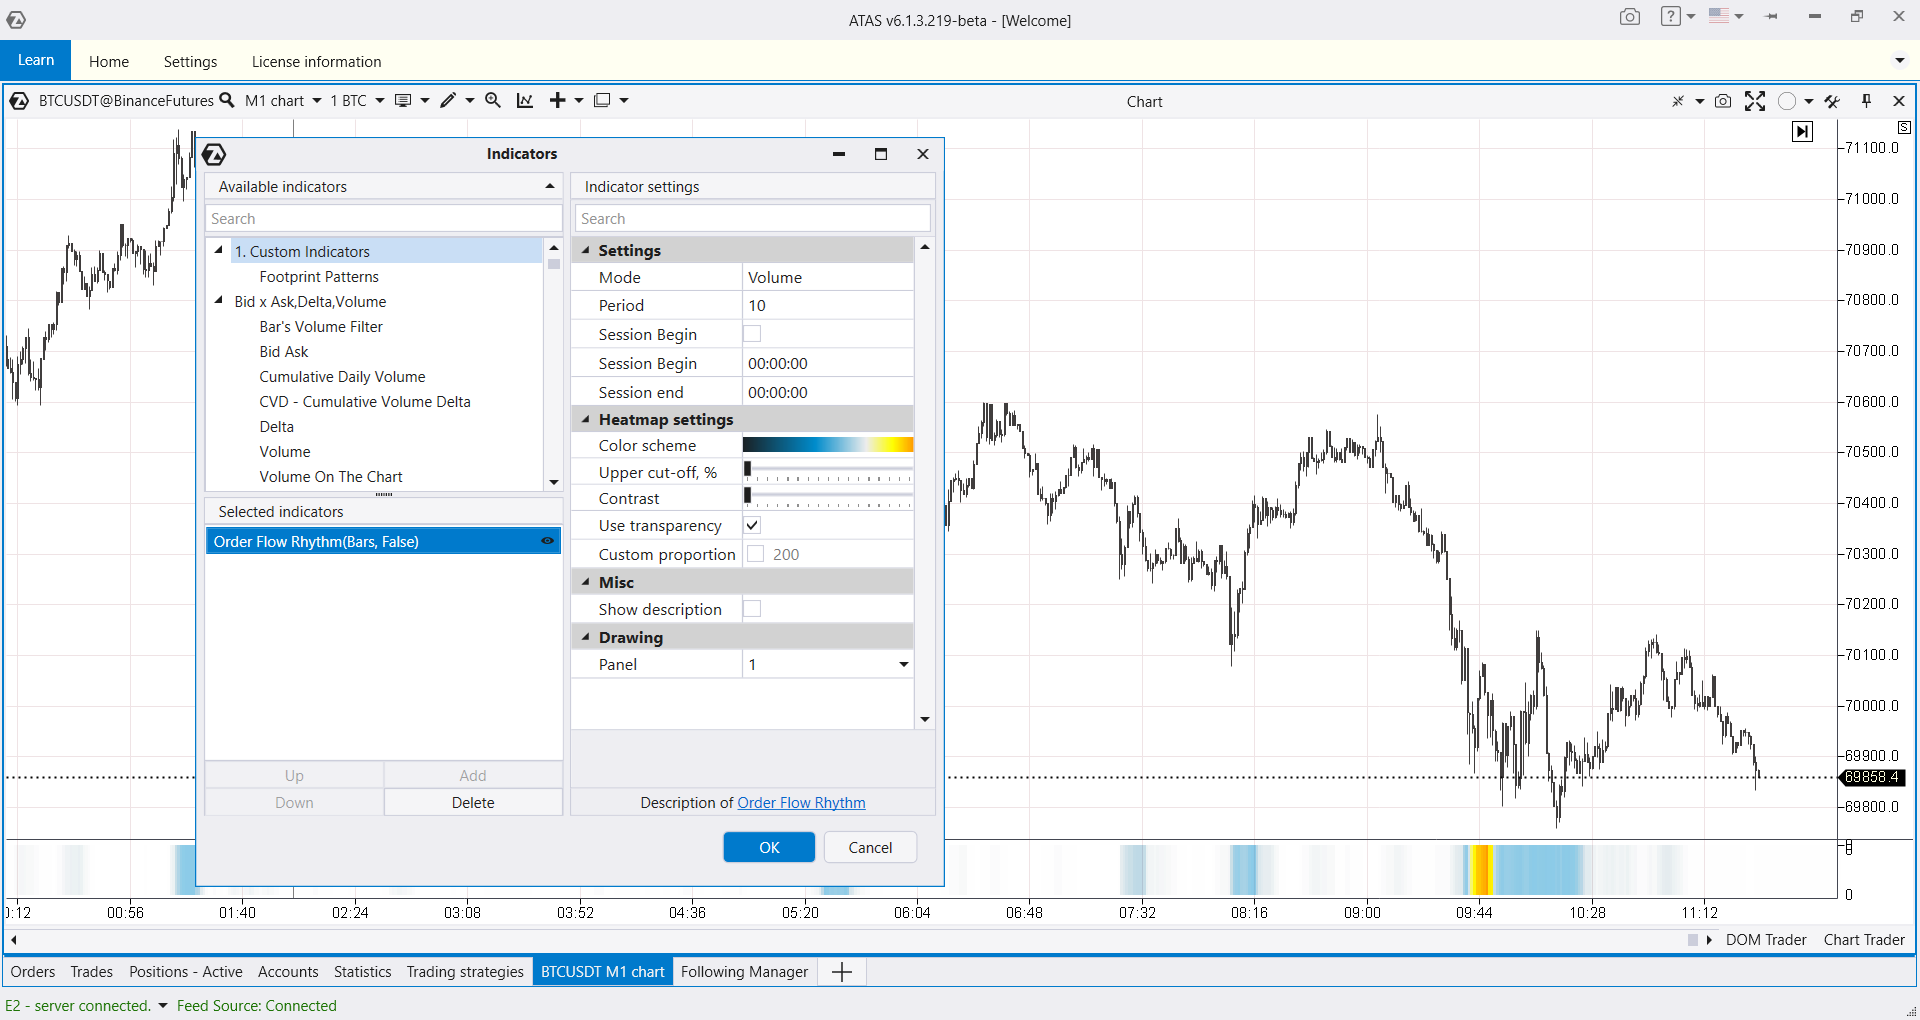Click the instrument search magnifier icon
1920x1020 pixels.
227,100
